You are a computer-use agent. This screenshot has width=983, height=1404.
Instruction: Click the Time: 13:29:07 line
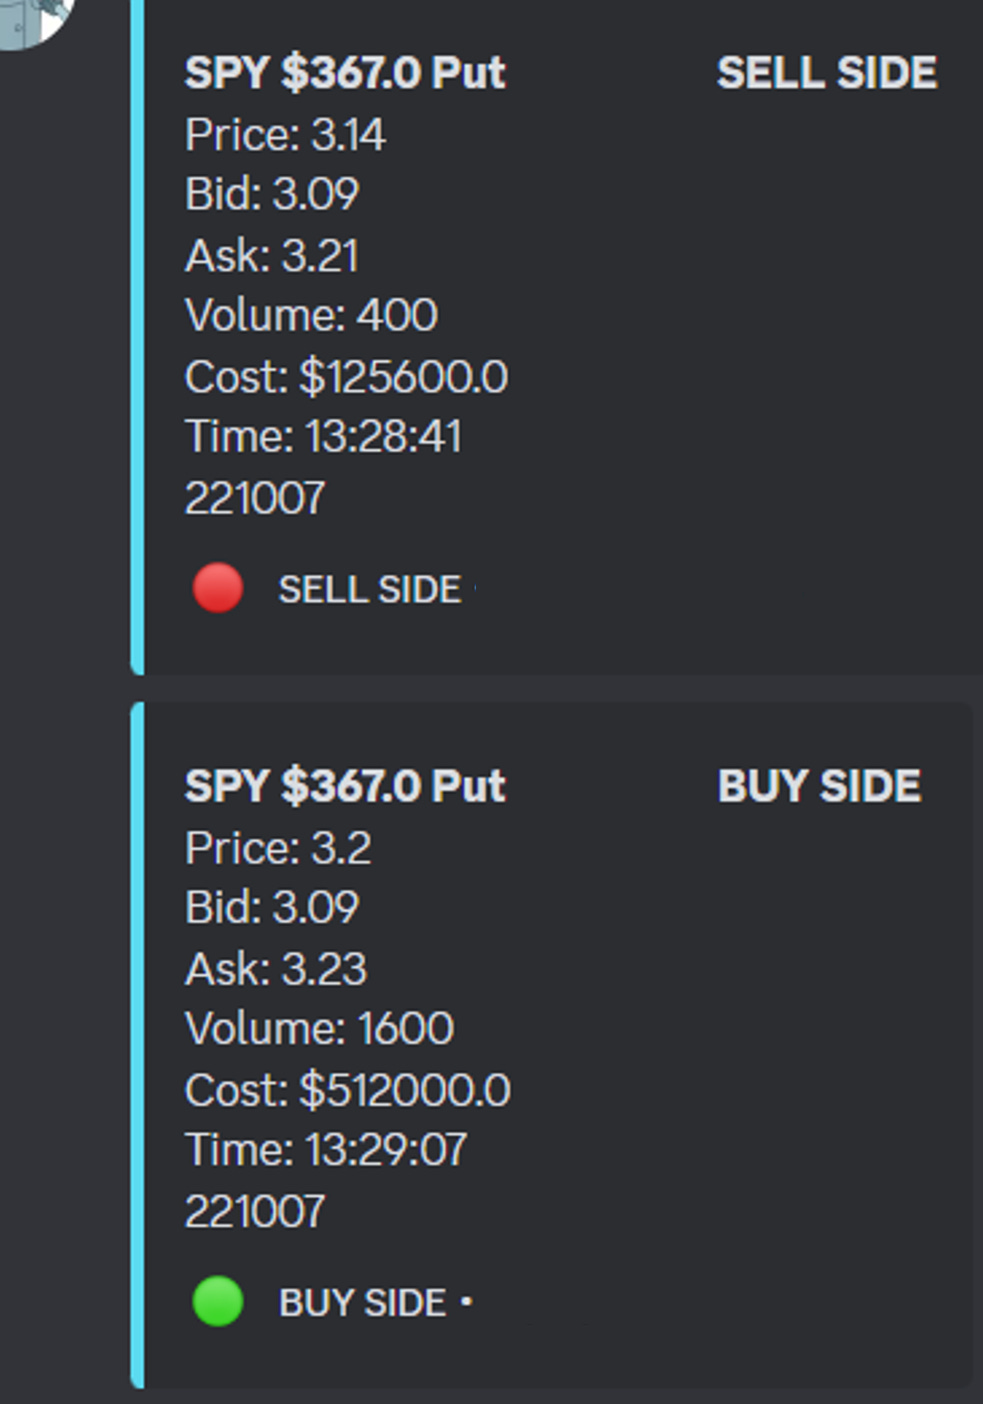pos(326,1150)
